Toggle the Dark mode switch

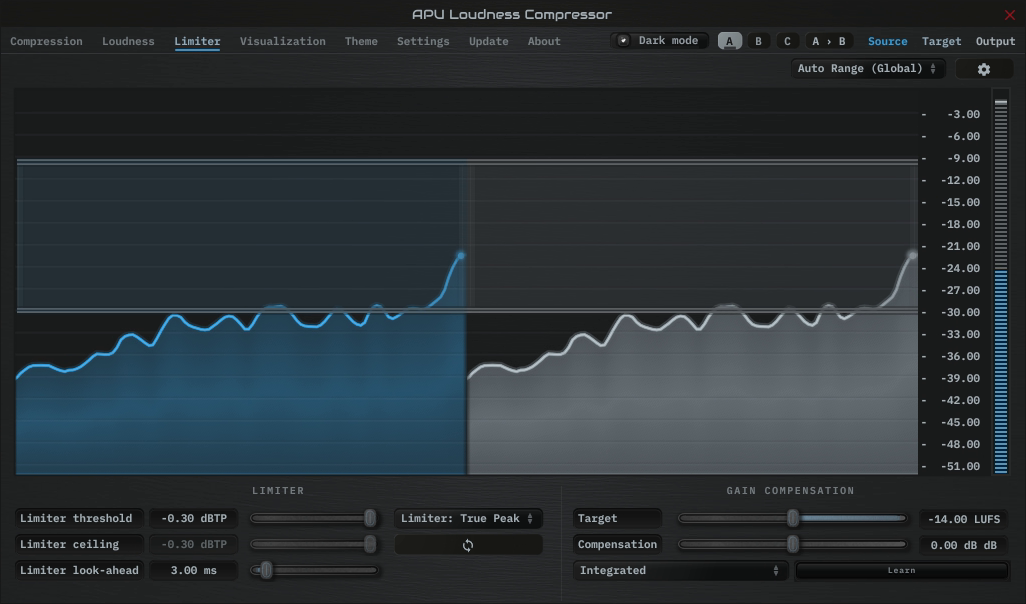pos(660,41)
